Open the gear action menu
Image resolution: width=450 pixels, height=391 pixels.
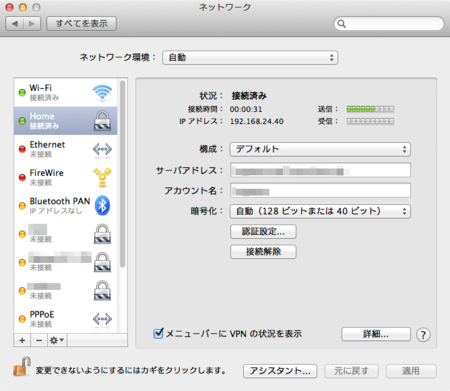[x=57, y=340]
